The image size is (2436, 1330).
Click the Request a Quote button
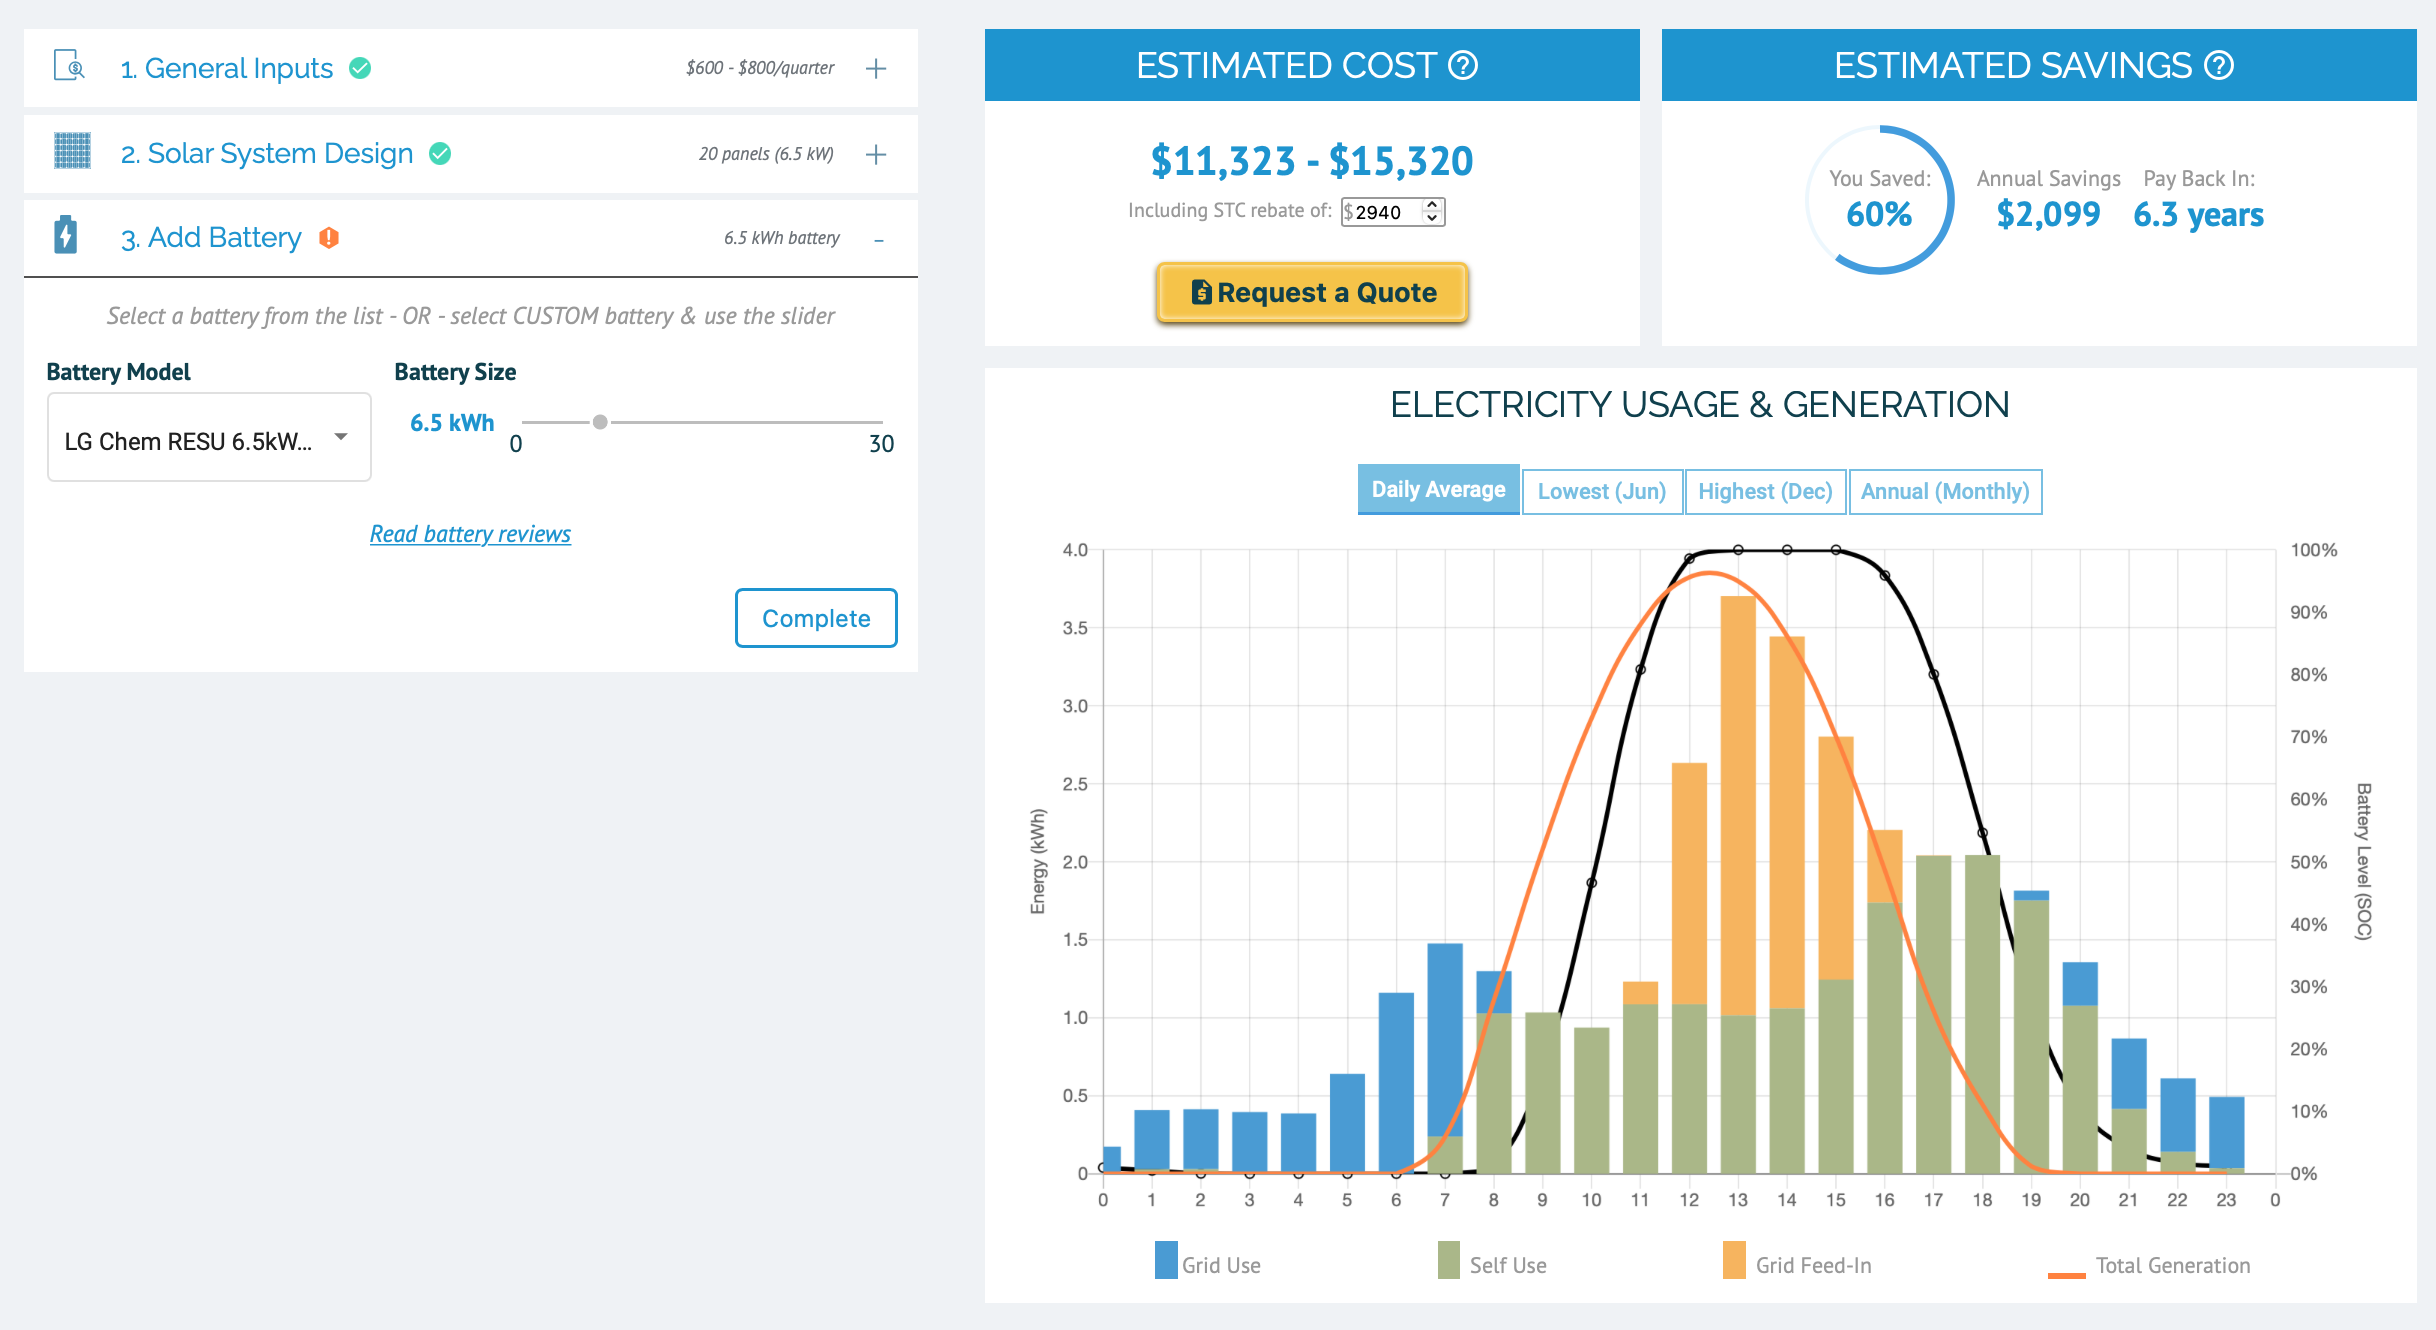click(x=1312, y=292)
